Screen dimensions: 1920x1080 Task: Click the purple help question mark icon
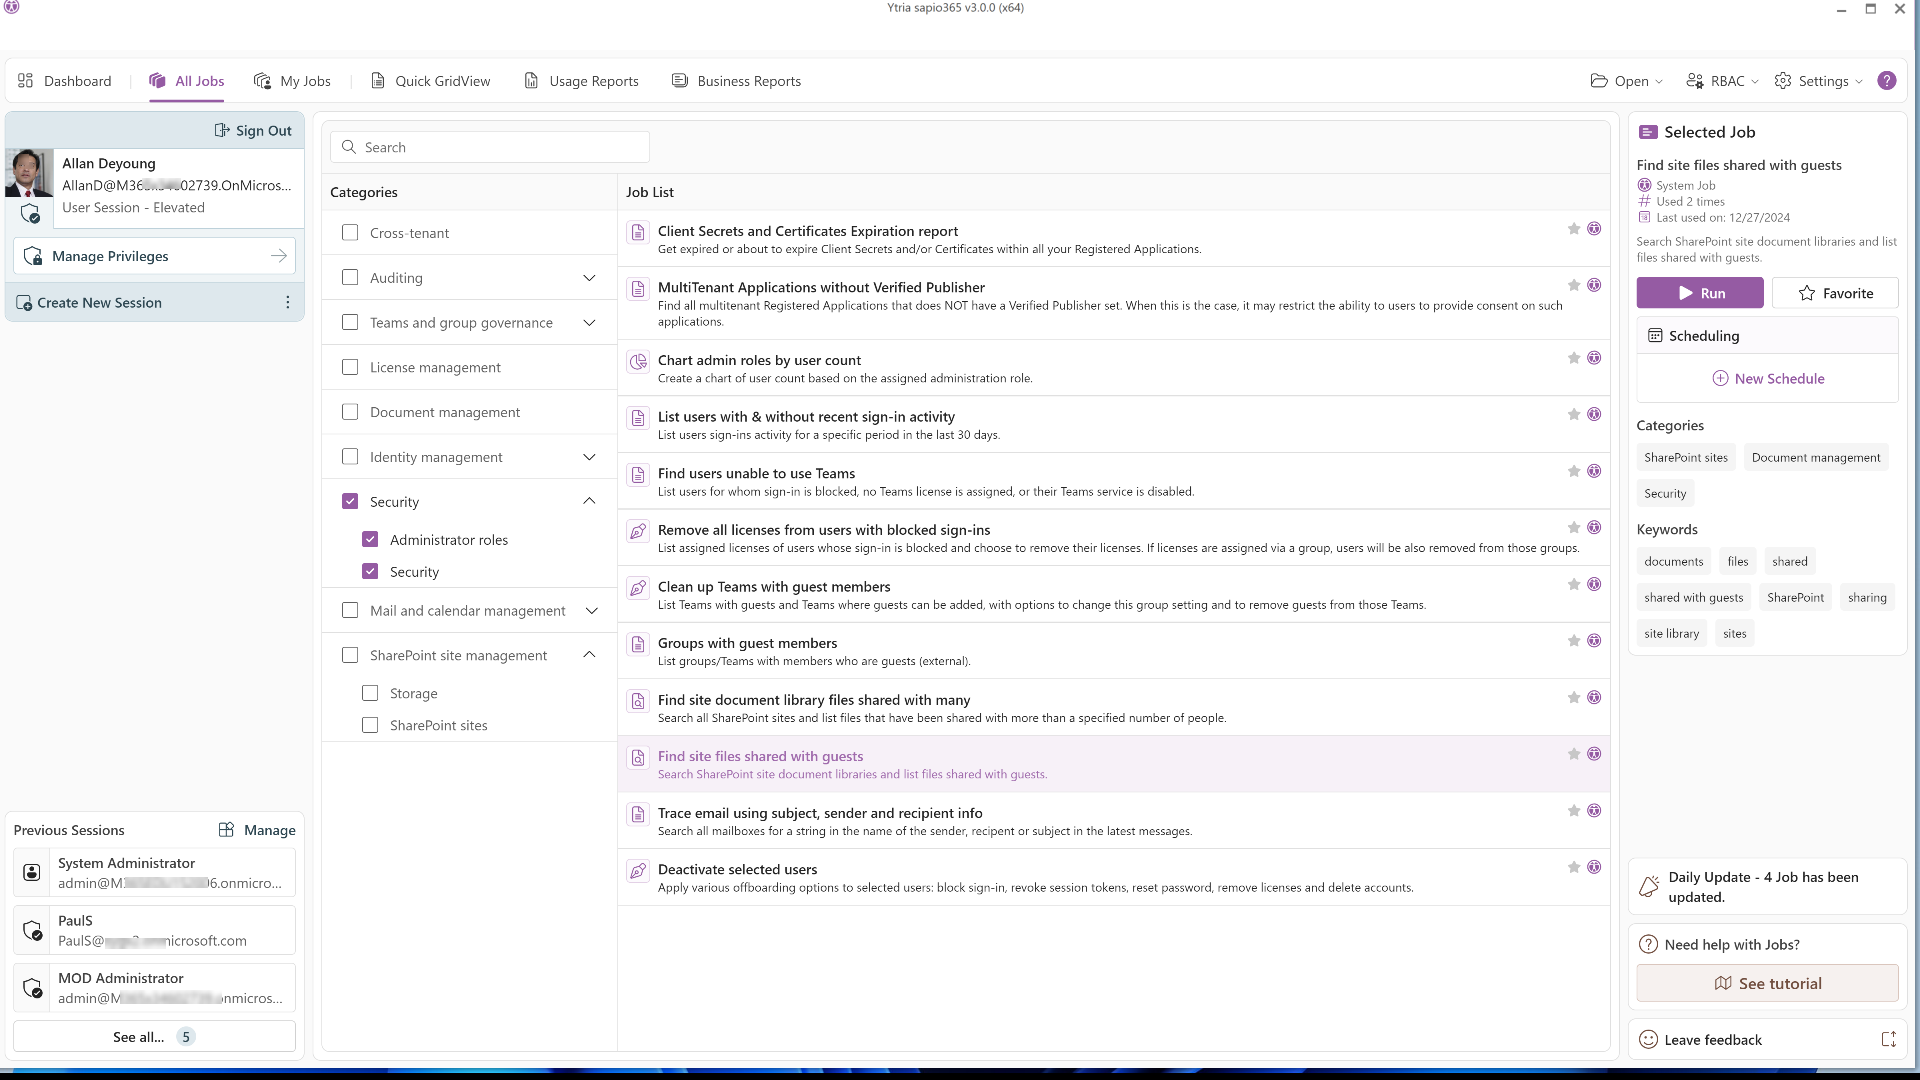point(1886,81)
